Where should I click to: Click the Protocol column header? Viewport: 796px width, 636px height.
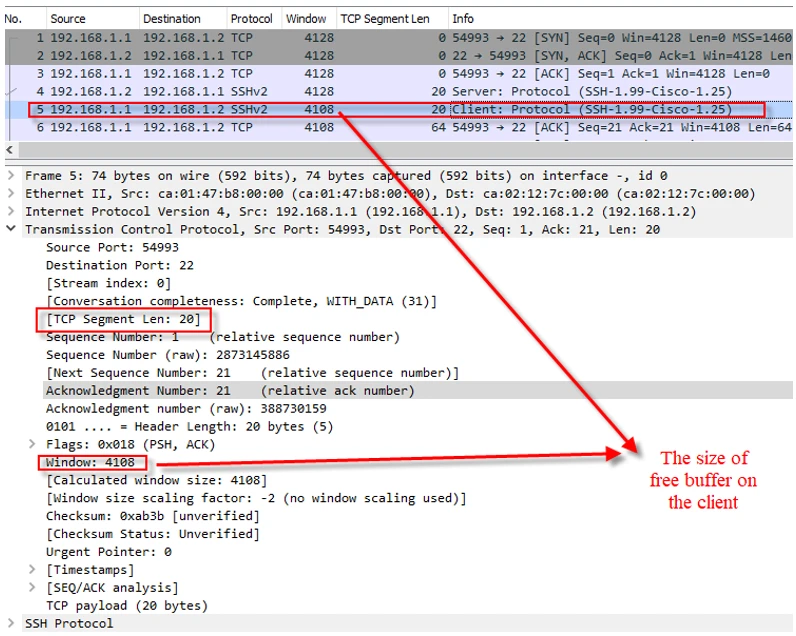[x=251, y=19]
